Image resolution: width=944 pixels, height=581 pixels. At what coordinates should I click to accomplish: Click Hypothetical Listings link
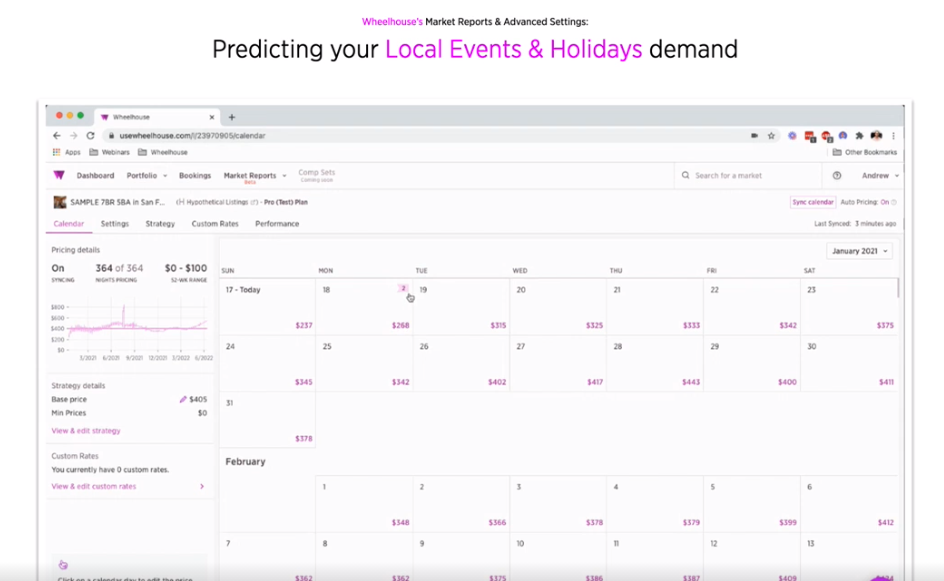(217, 202)
